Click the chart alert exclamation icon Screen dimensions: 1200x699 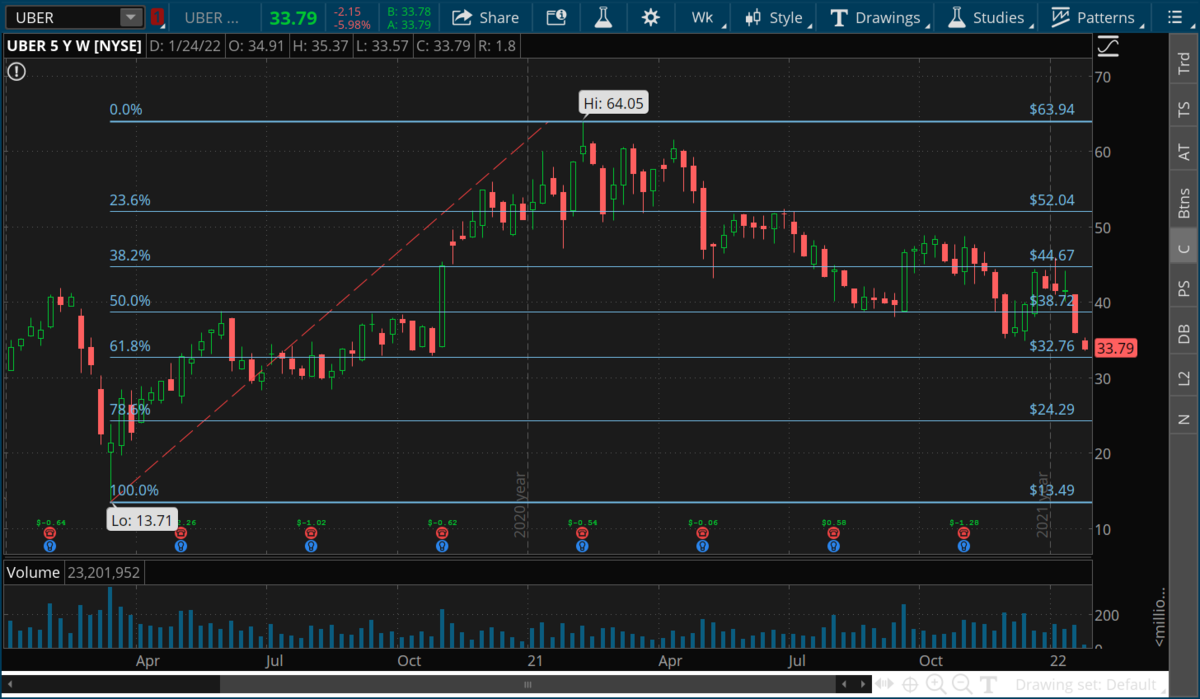(x=17, y=71)
